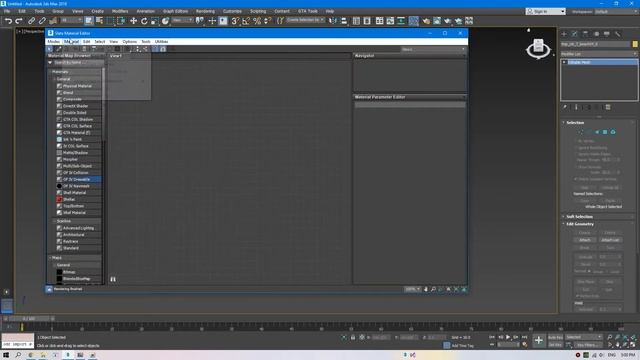Click the Attach button in Edit Geometry

[x=584, y=240]
